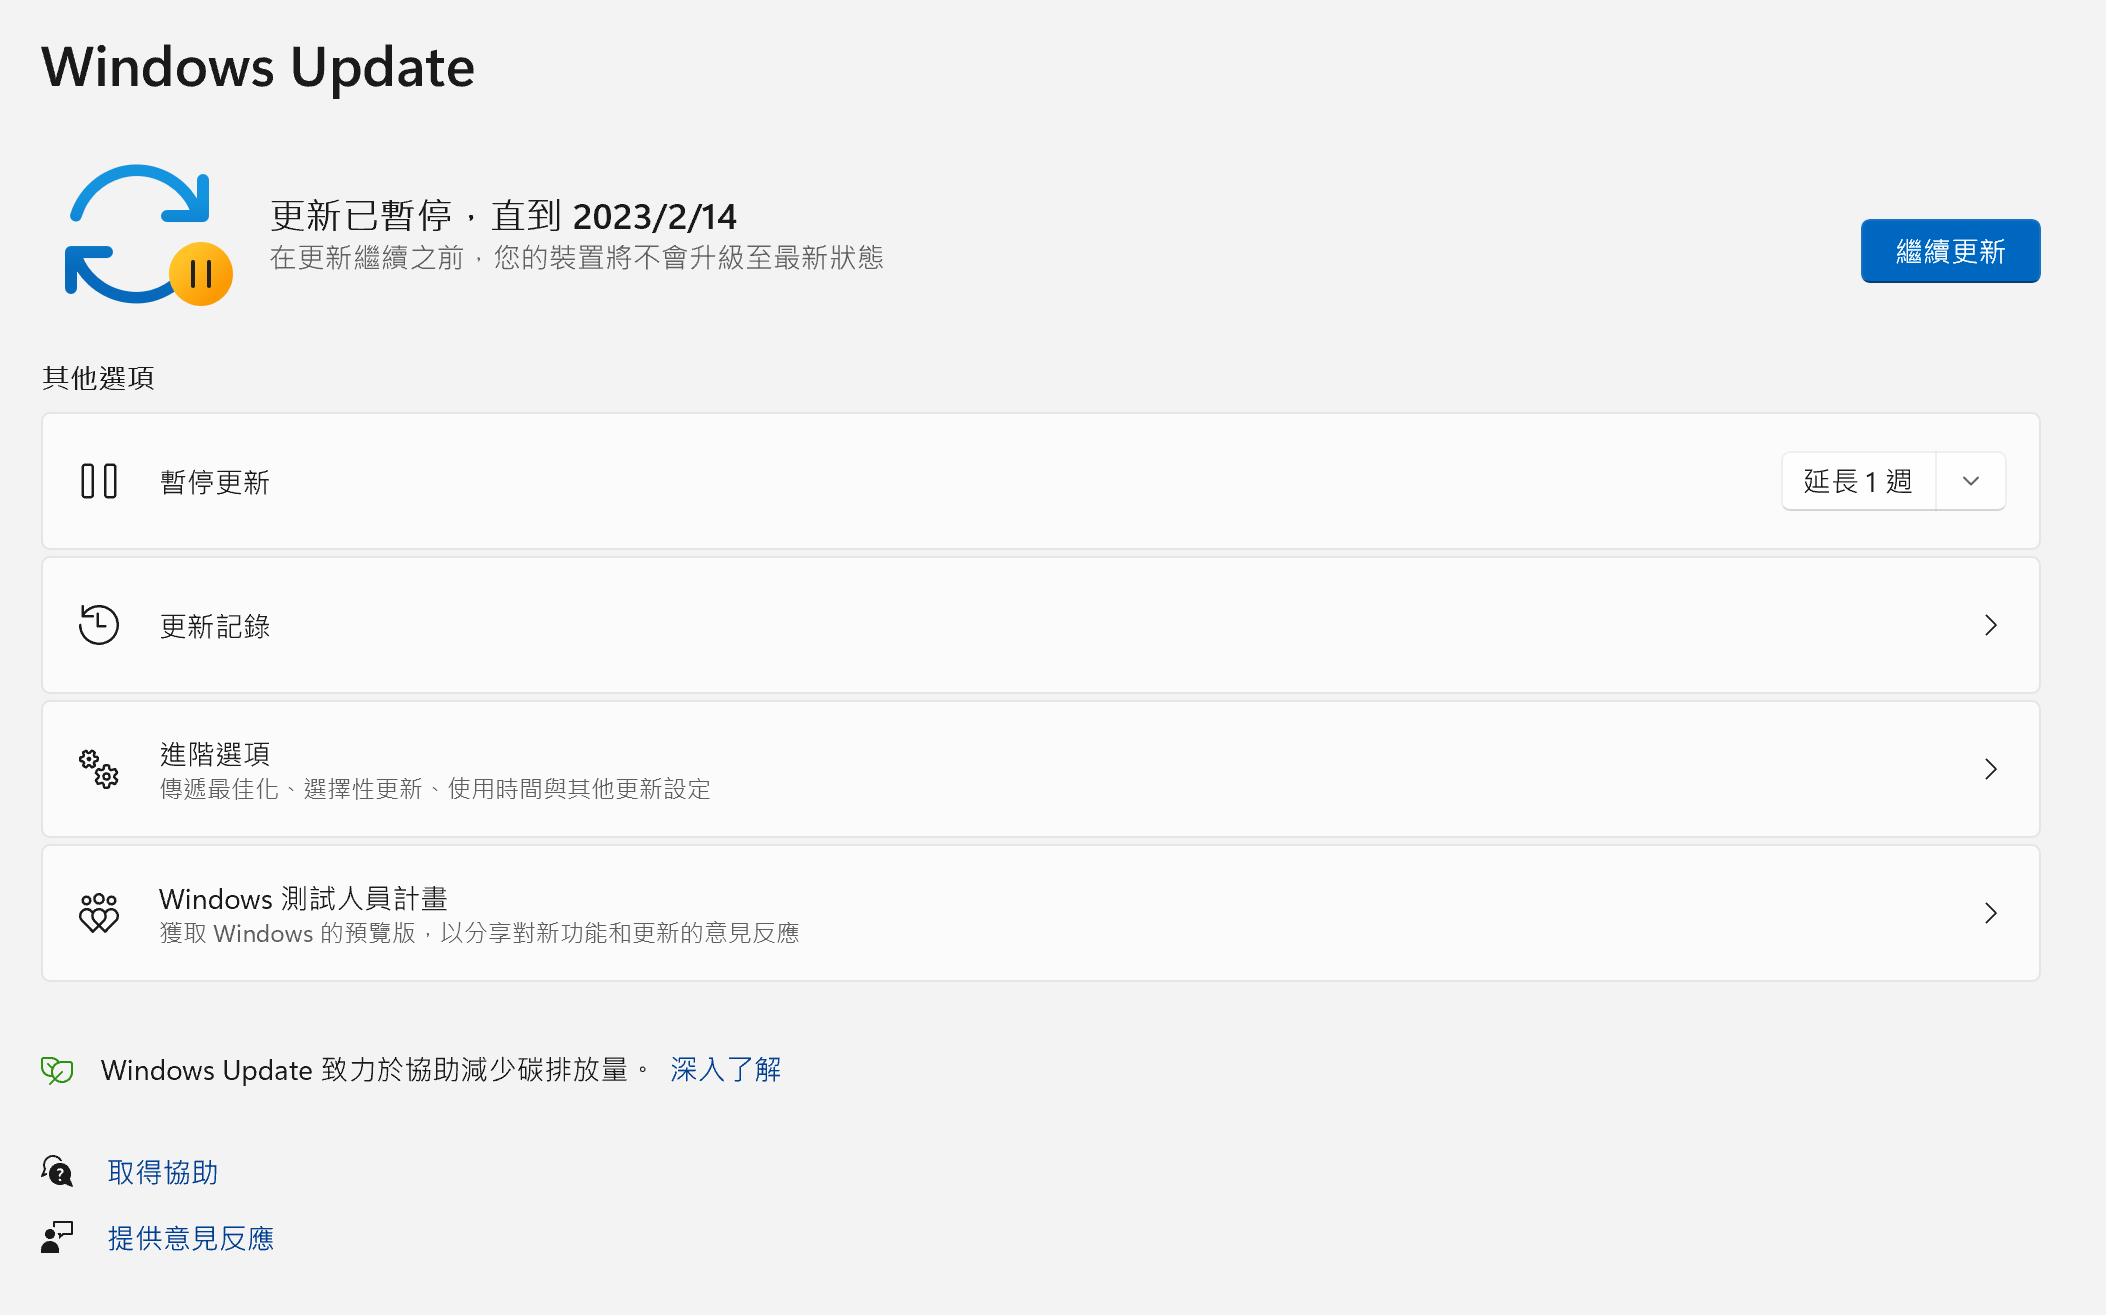
Task: Open the 延長 1 週 pause dropdown arrow
Action: click(1970, 481)
